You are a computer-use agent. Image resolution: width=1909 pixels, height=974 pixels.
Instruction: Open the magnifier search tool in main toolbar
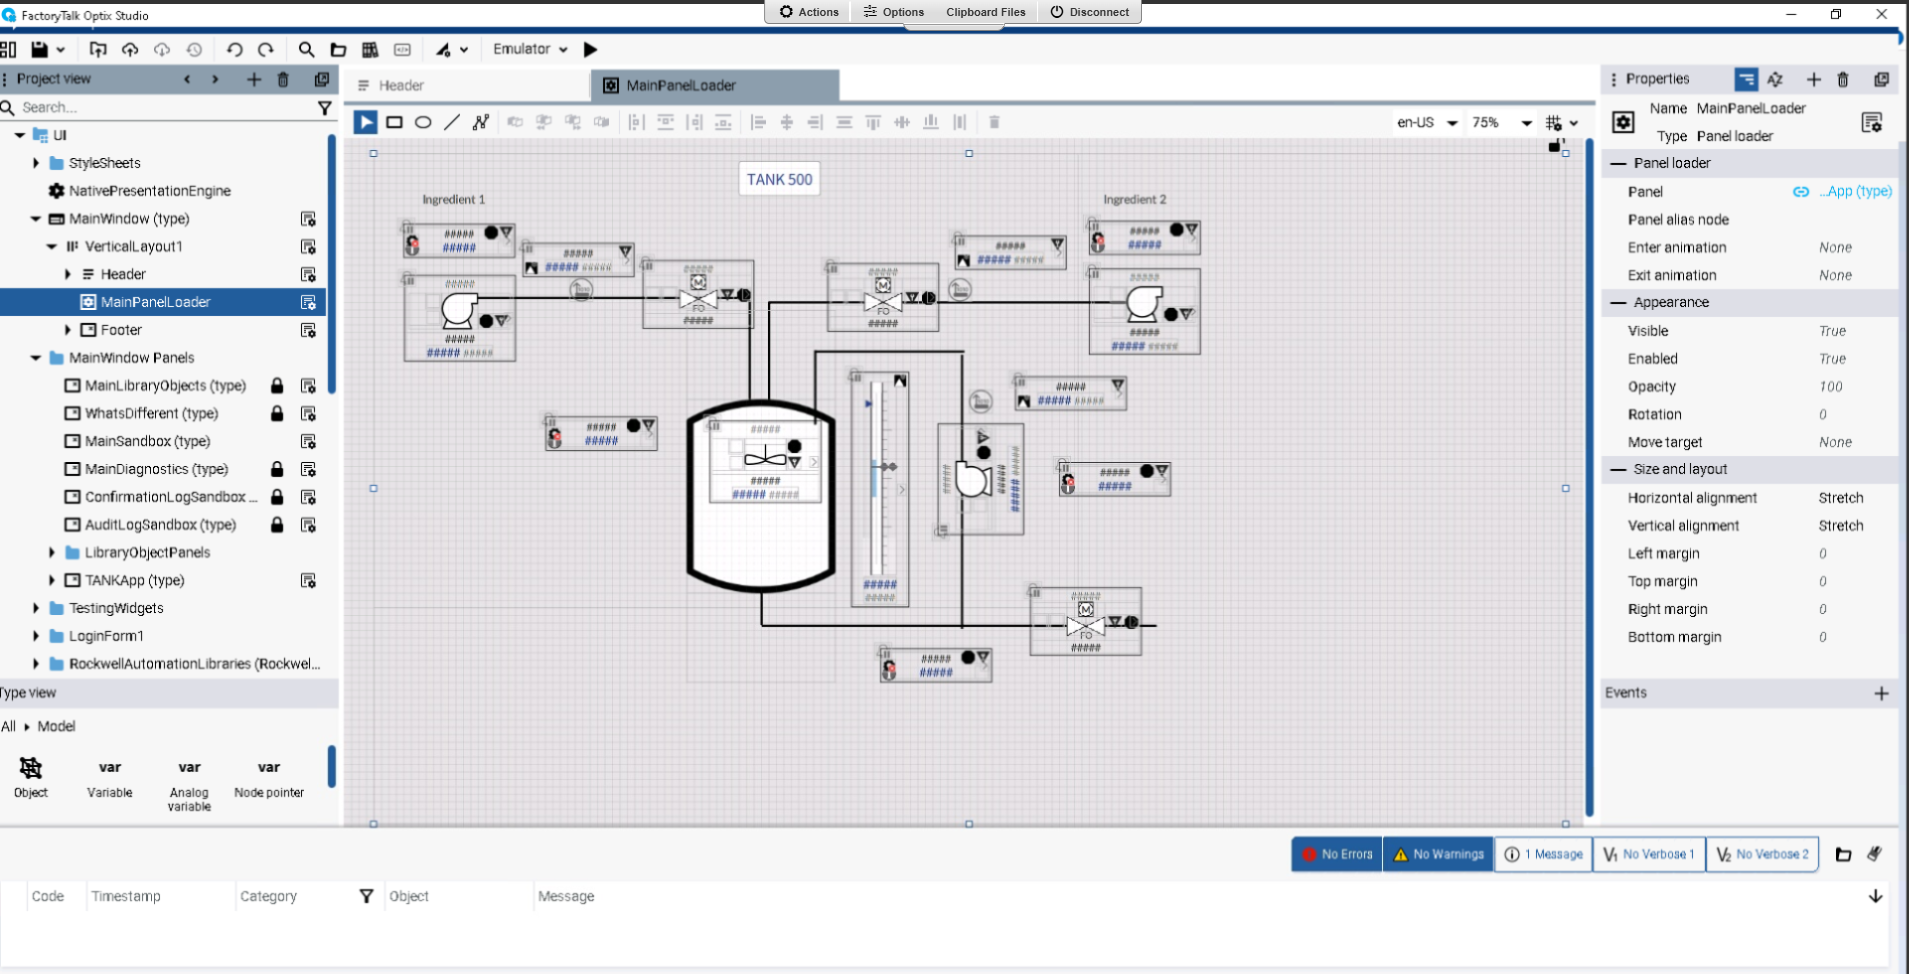[306, 49]
